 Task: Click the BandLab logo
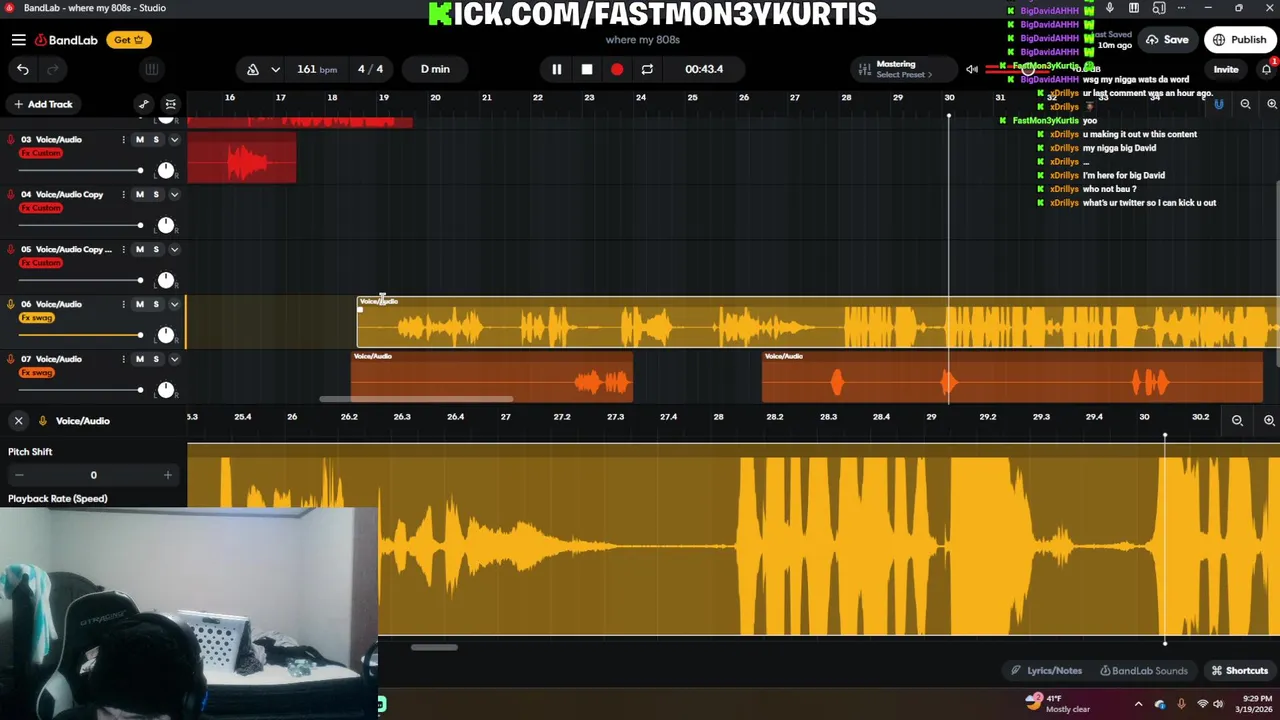(x=66, y=40)
